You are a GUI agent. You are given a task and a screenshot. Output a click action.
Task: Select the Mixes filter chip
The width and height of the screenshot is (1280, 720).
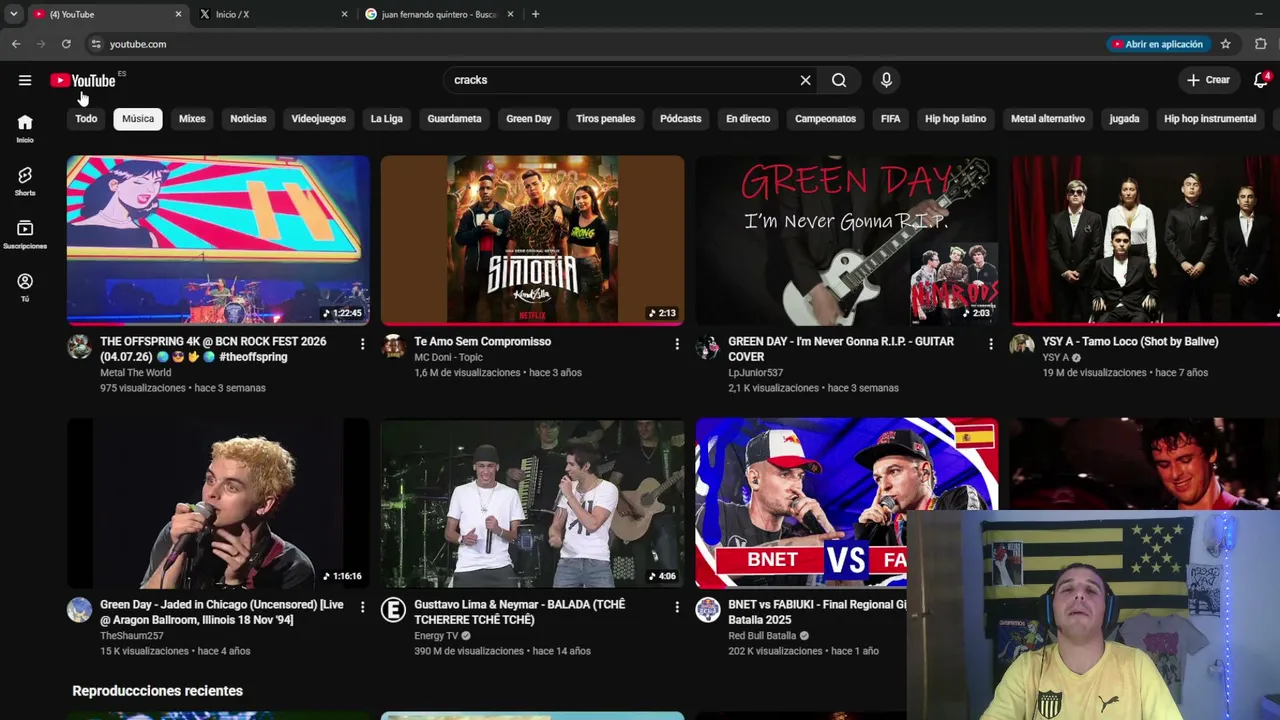coord(192,119)
